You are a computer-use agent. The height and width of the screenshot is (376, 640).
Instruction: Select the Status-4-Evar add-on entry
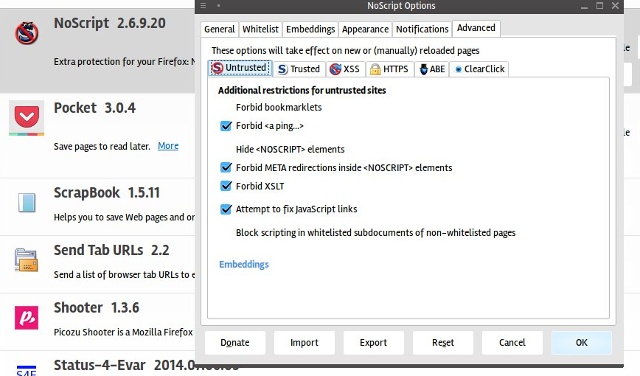coord(98,364)
